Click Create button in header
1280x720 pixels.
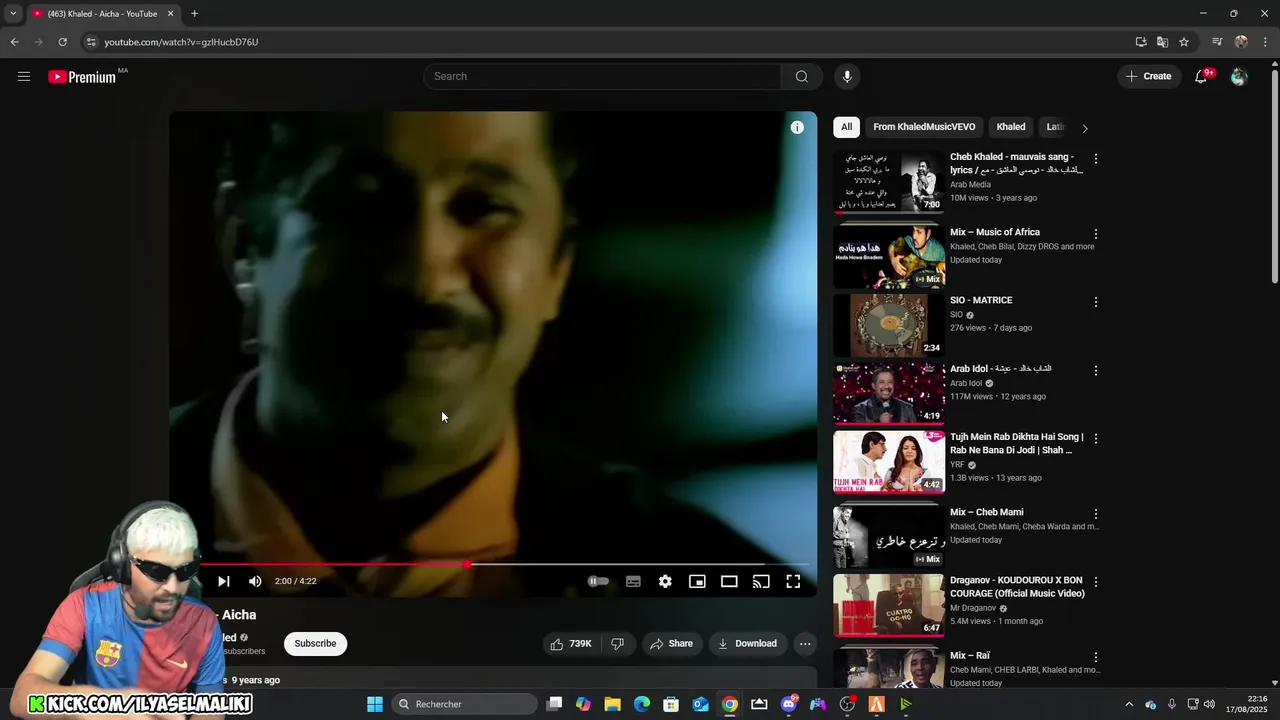tap(1148, 77)
